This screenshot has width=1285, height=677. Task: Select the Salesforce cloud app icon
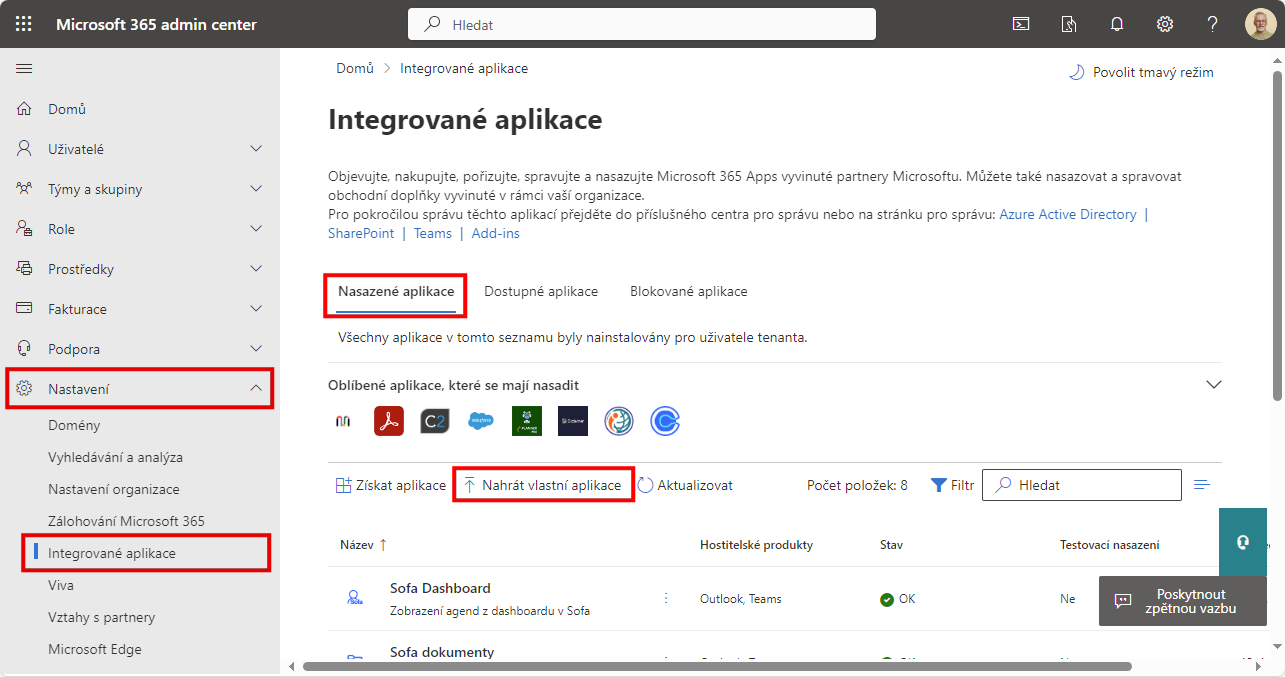click(x=481, y=422)
